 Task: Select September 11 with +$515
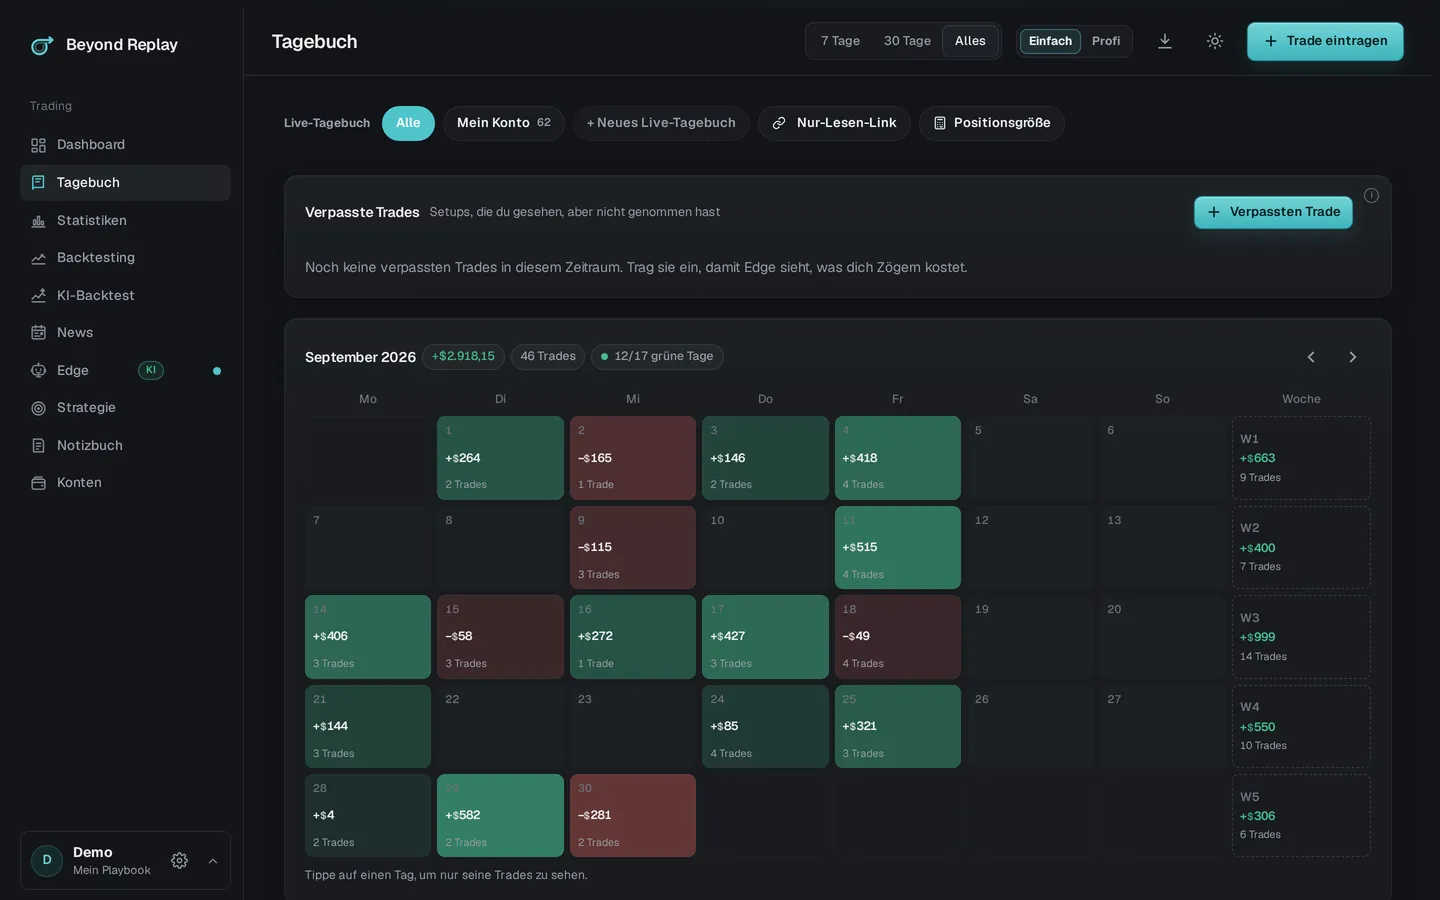898,547
